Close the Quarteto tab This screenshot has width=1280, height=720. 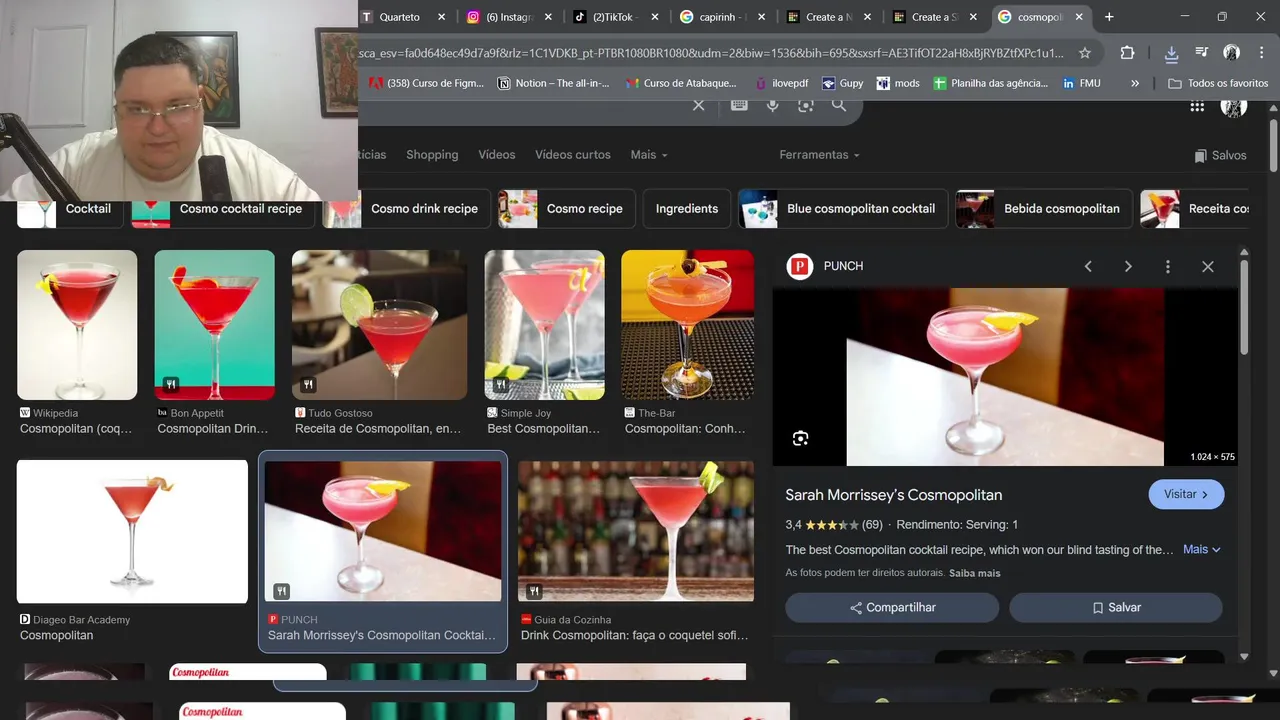[441, 17]
